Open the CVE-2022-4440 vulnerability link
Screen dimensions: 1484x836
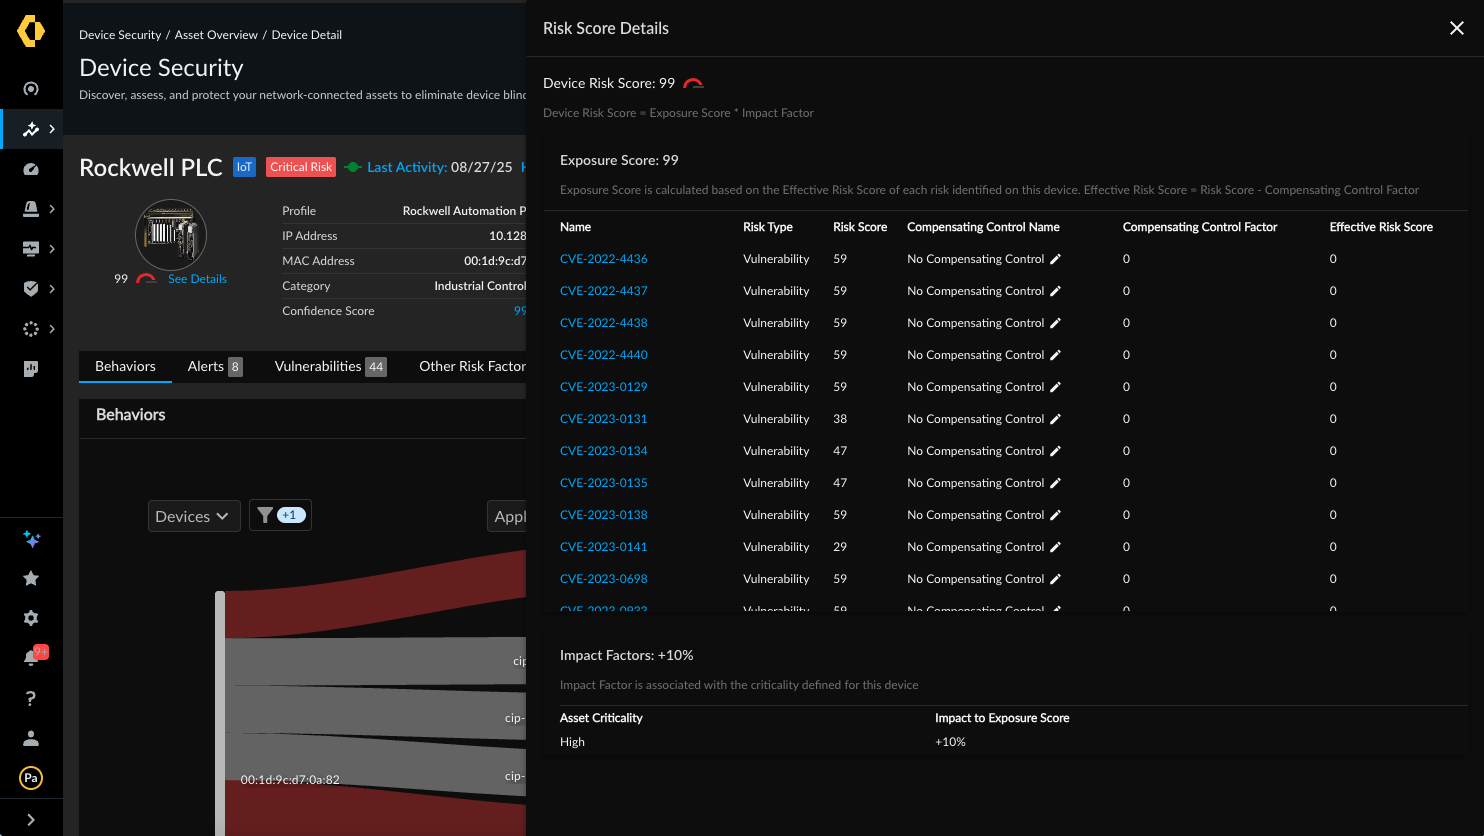click(x=603, y=355)
